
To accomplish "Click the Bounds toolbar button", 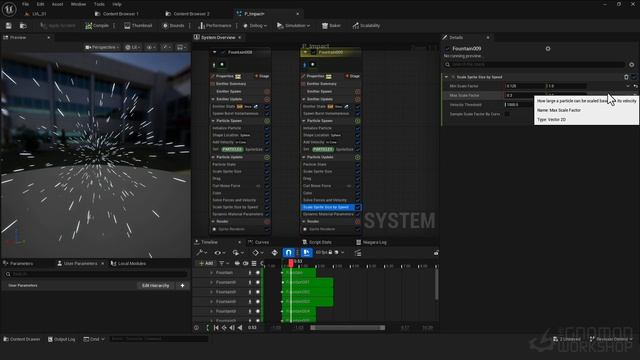I will pos(173,26).
